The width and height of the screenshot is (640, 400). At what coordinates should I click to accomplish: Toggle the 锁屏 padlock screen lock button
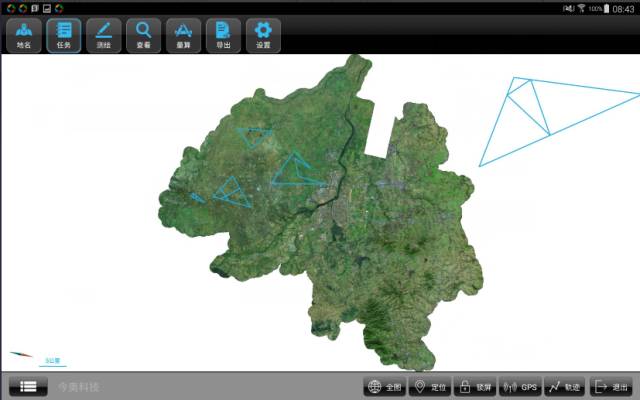point(475,387)
